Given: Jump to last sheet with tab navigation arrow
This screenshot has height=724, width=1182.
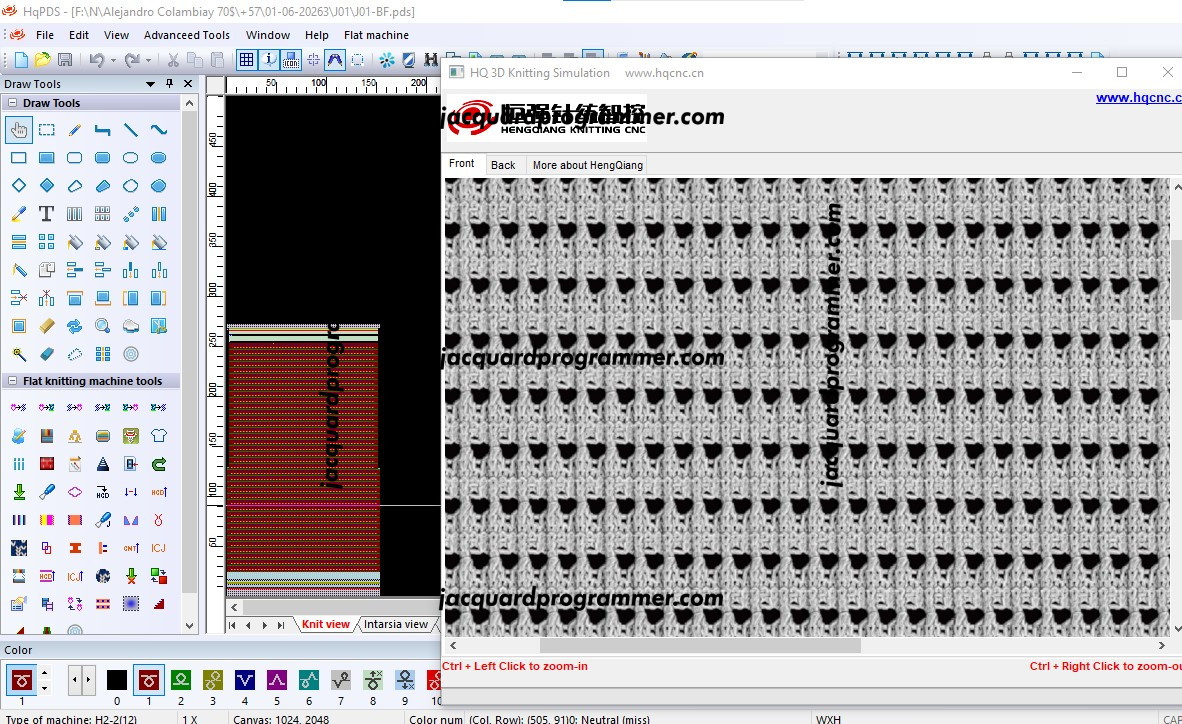Looking at the screenshot, I should click(280, 624).
